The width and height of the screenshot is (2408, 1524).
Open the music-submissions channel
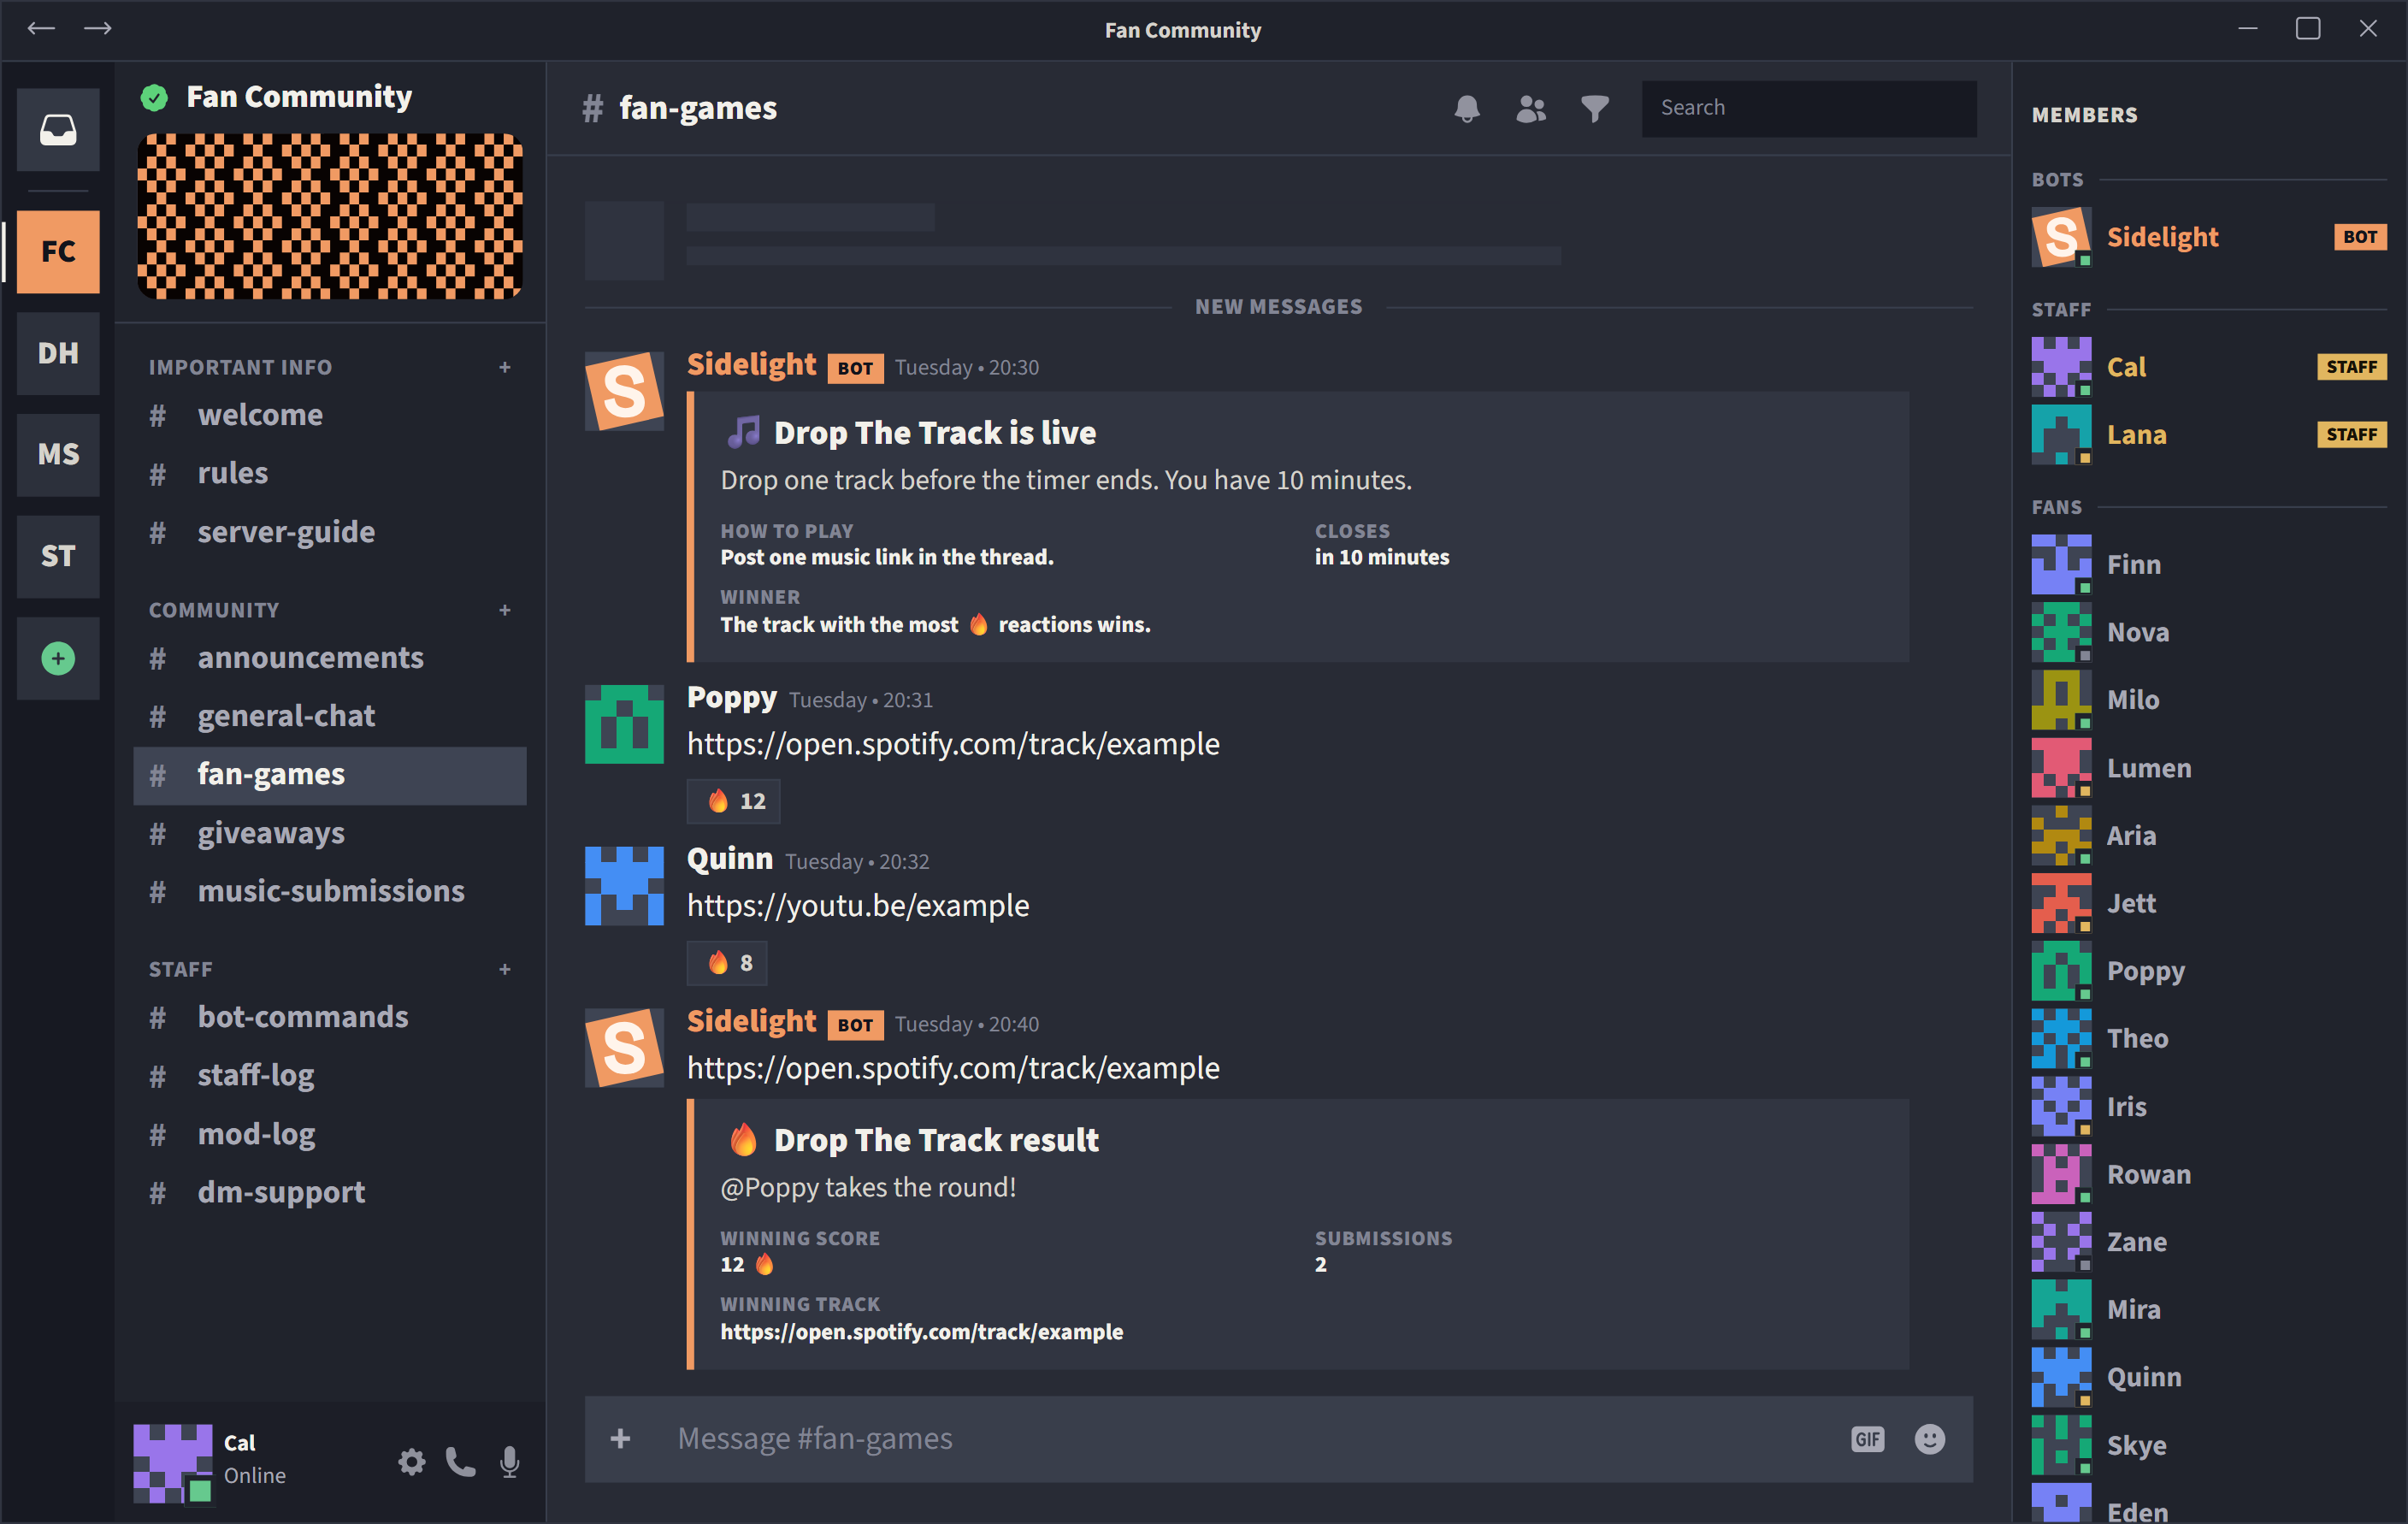point(330,891)
